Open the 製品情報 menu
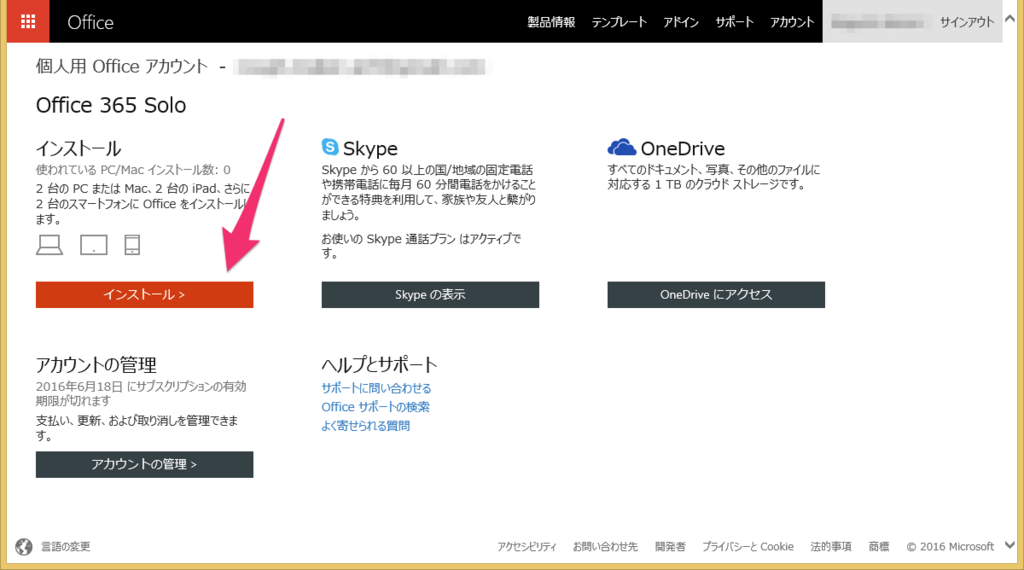 click(x=551, y=22)
